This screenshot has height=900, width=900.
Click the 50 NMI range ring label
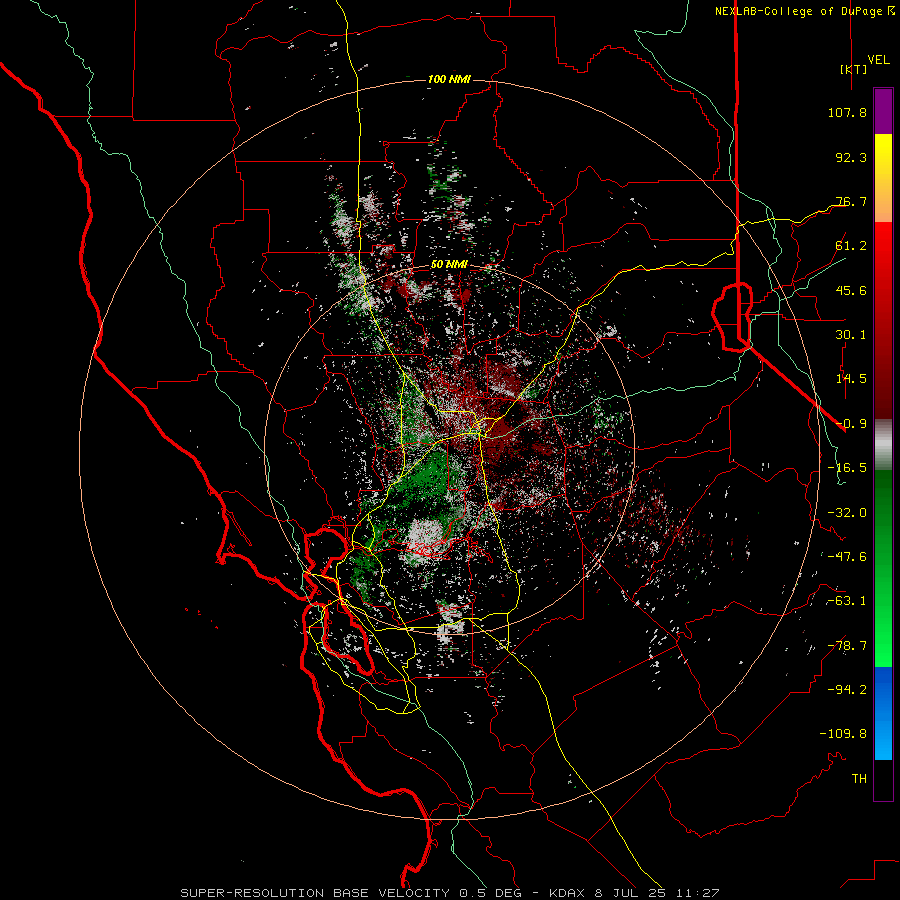[x=449, y=265]
